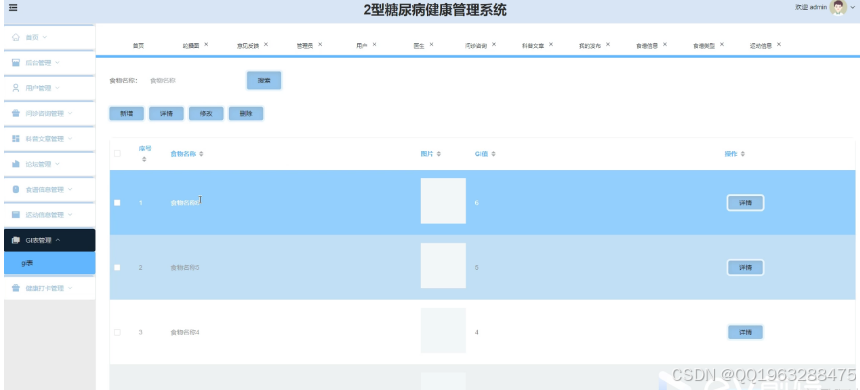860x390 pixels.
Task: Switch to the 运动信息 tab
Action: point(761,46)
